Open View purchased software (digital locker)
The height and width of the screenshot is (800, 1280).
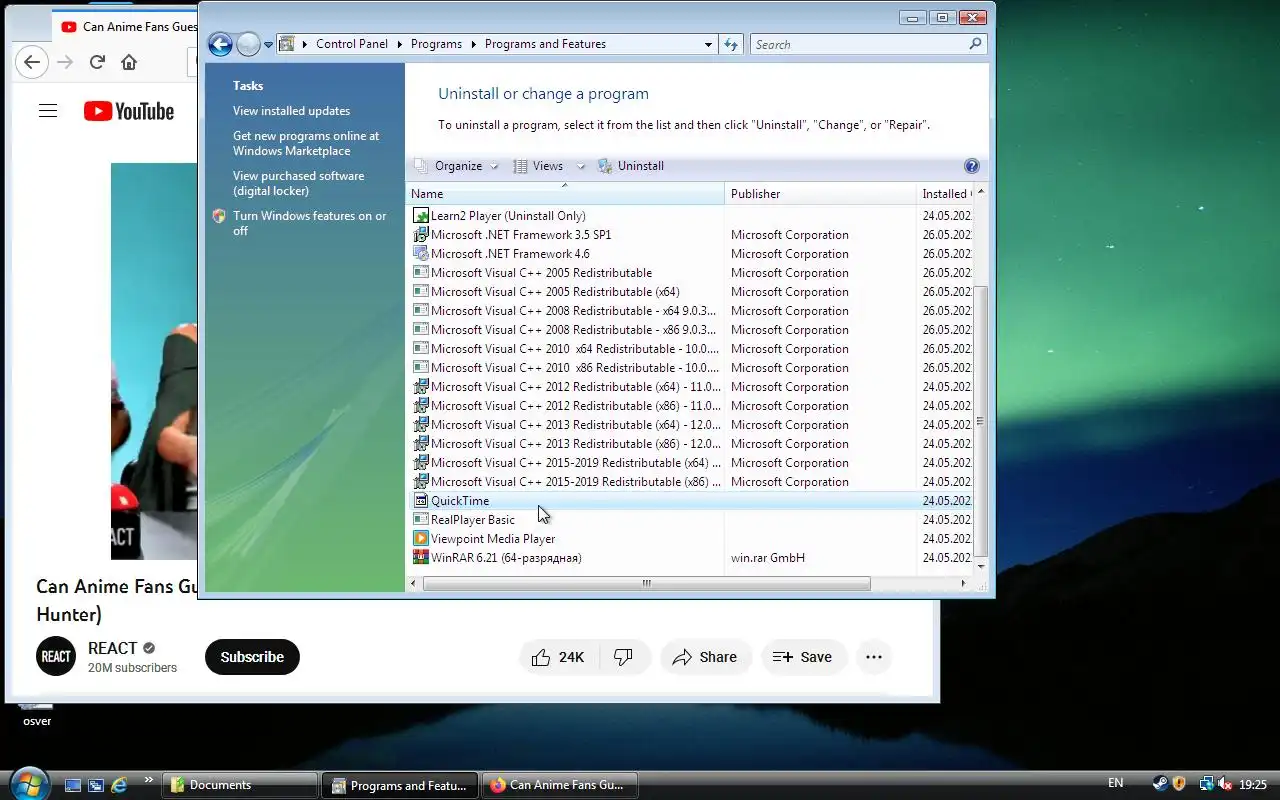[298, 183]
